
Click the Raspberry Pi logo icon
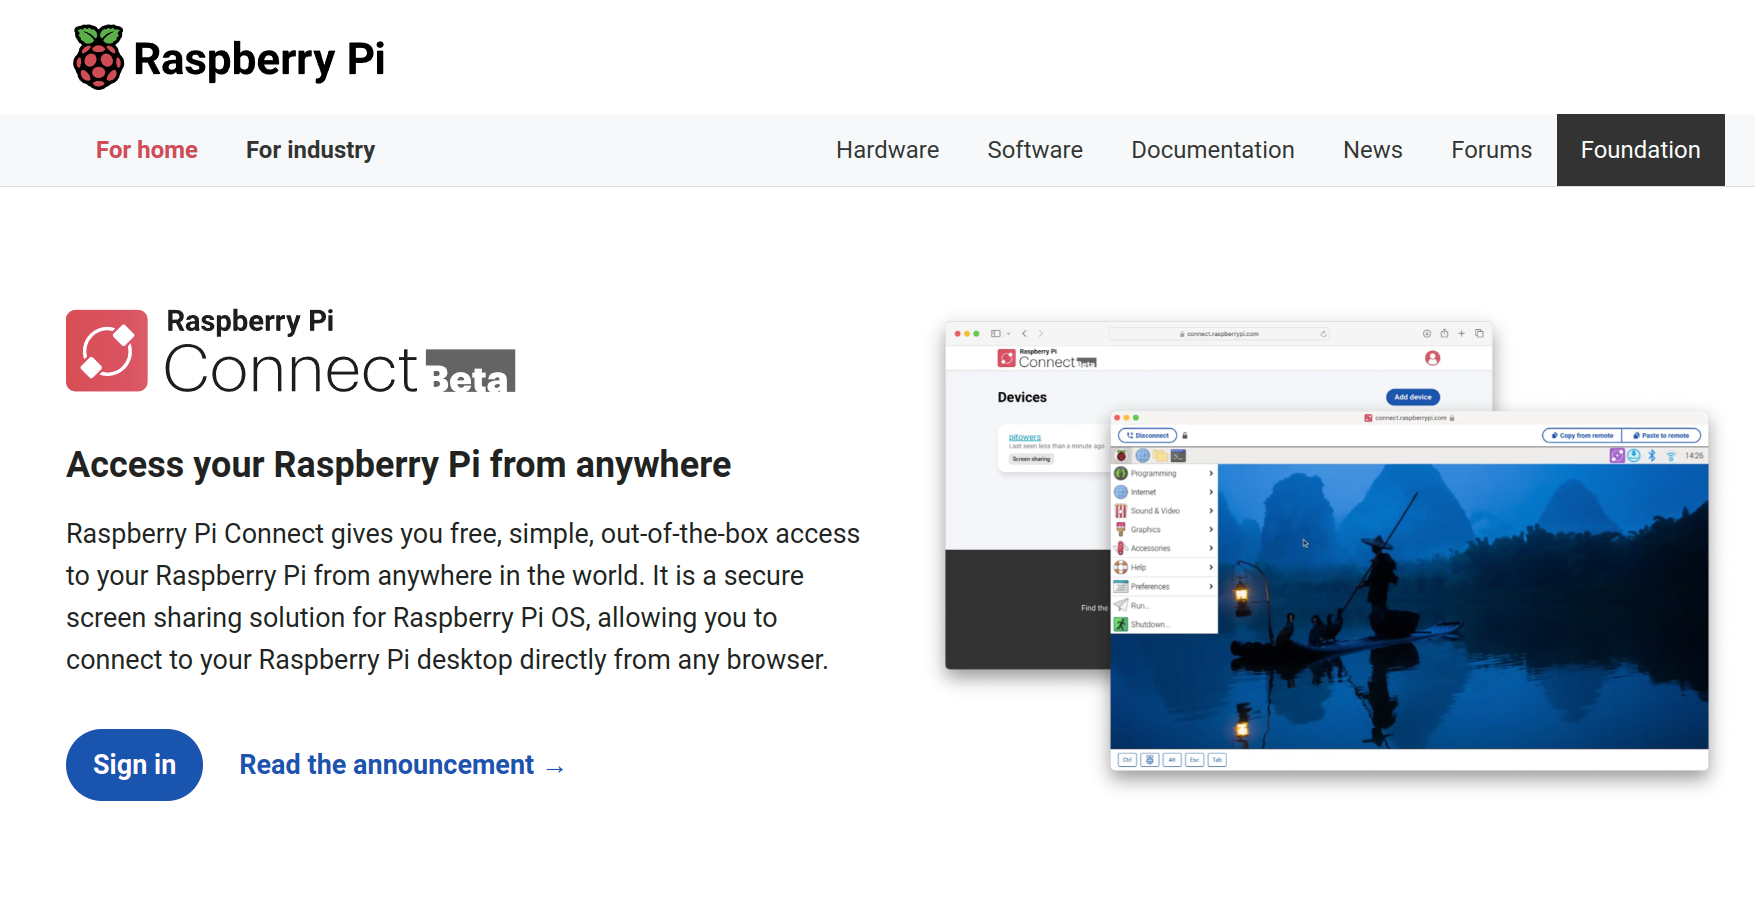pyautogui.click(x=98, y=57)
